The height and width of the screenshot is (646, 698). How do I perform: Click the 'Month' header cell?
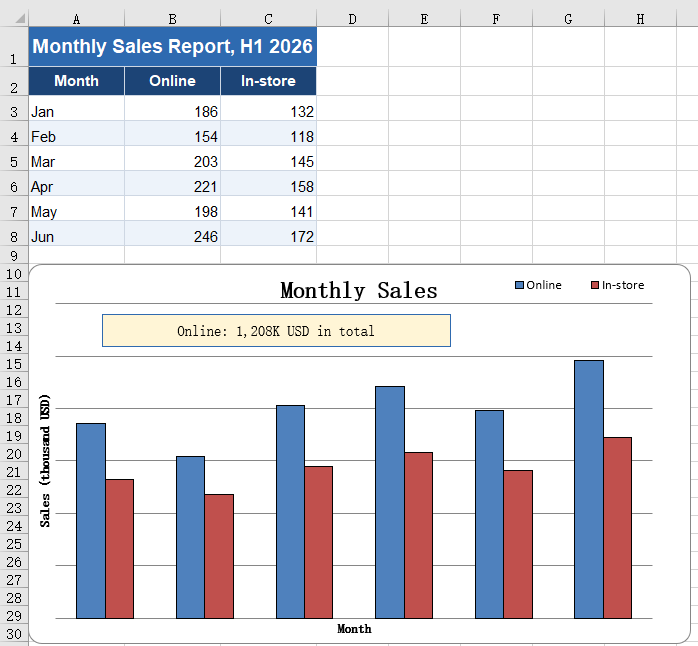[x=77, y=81]
